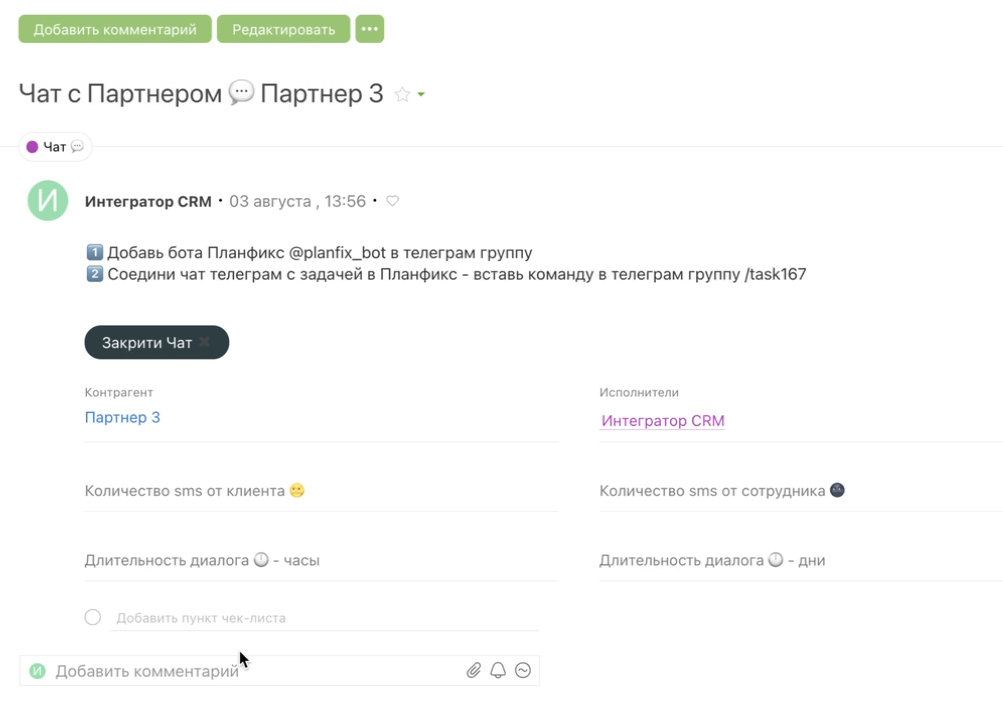Click the small avatar in comment field
The width and height of the screenshot is (1003, 706).
(38, 671)
